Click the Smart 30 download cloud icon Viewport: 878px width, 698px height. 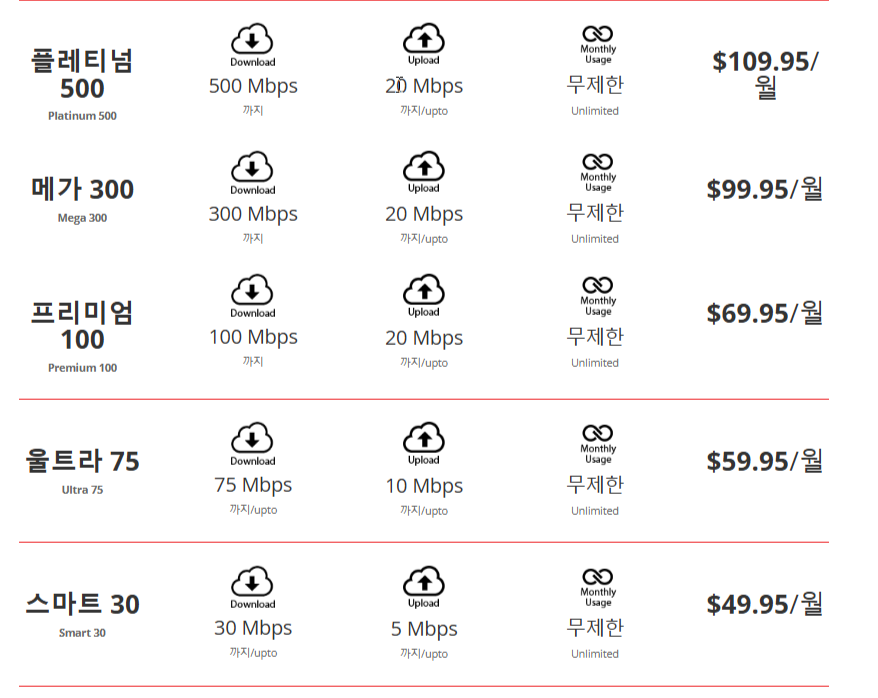(252, 581)
